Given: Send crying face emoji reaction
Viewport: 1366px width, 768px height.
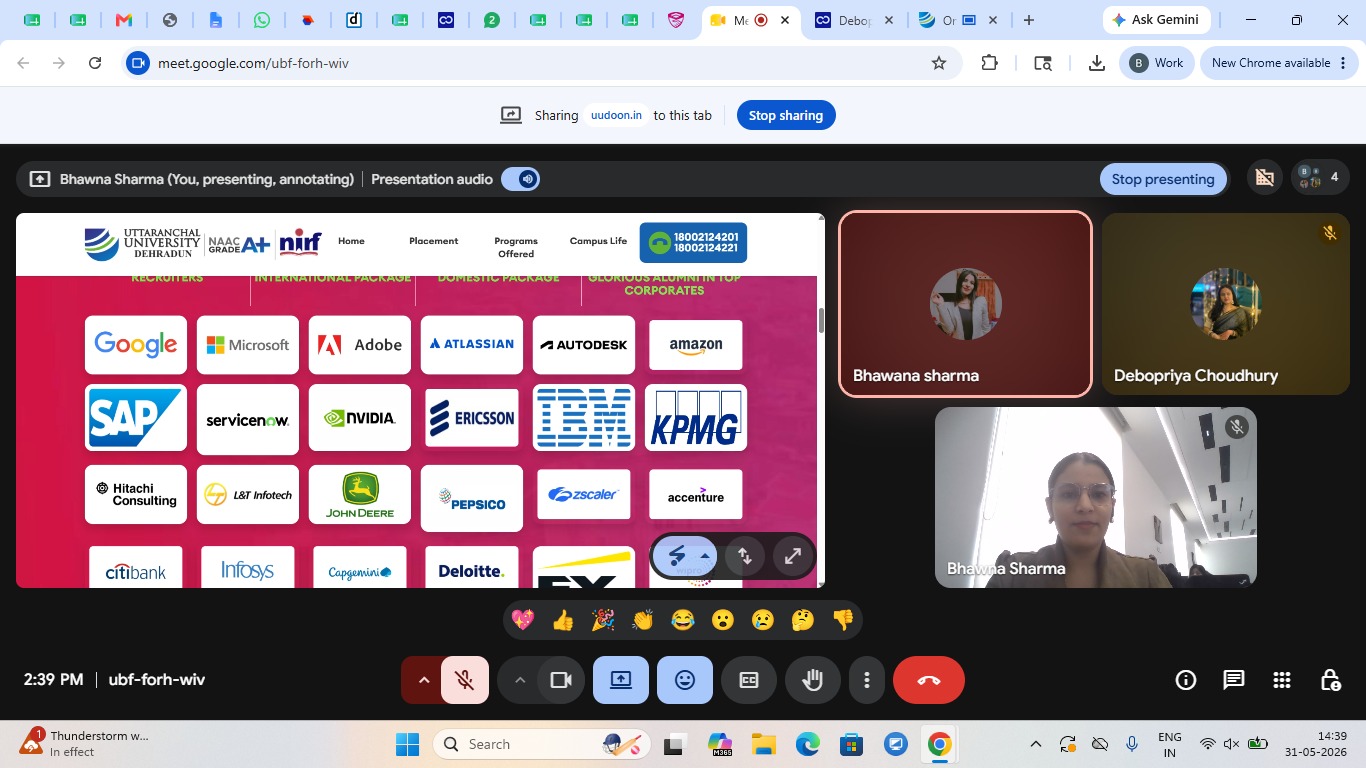Looking at the screenshot, I should click(763, 620).
